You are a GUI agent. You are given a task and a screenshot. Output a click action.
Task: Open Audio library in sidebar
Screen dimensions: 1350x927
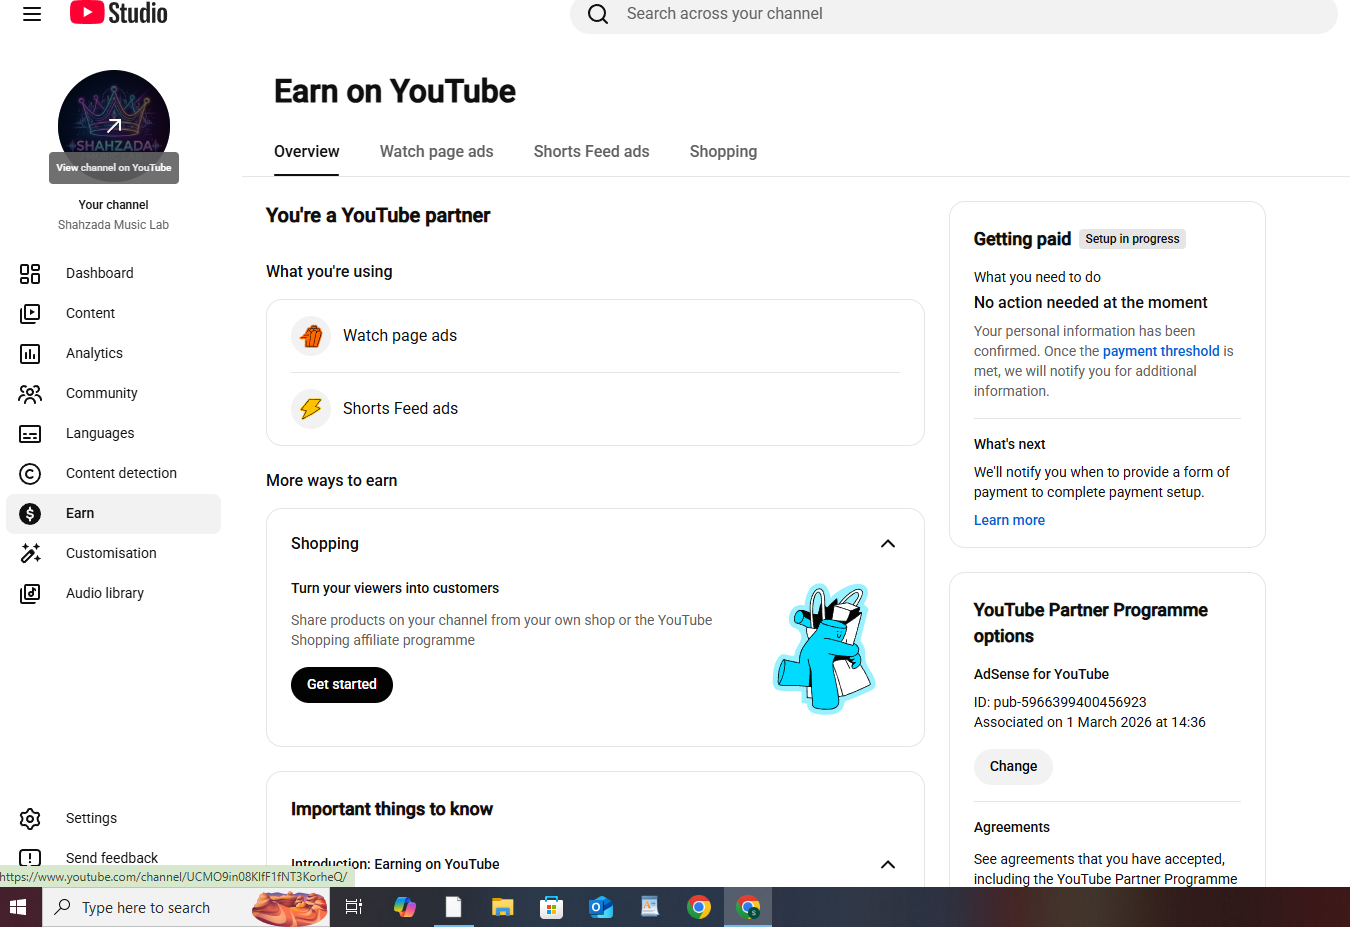pyautogui.click(x=113, y=593)
